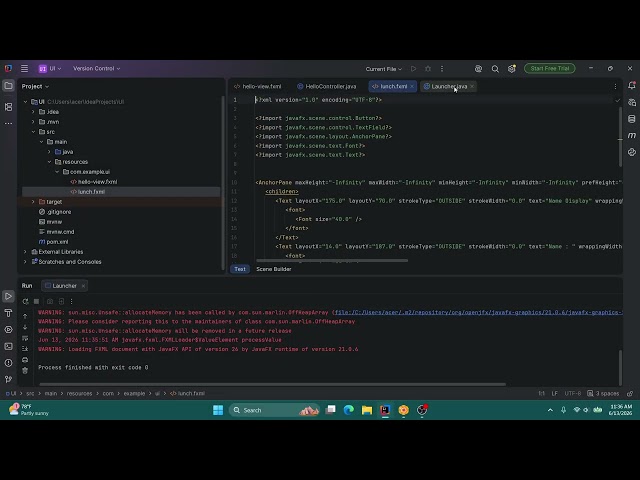Click the Stop process icon
Viewport: 640px width, 480px height.
(36, 301)
